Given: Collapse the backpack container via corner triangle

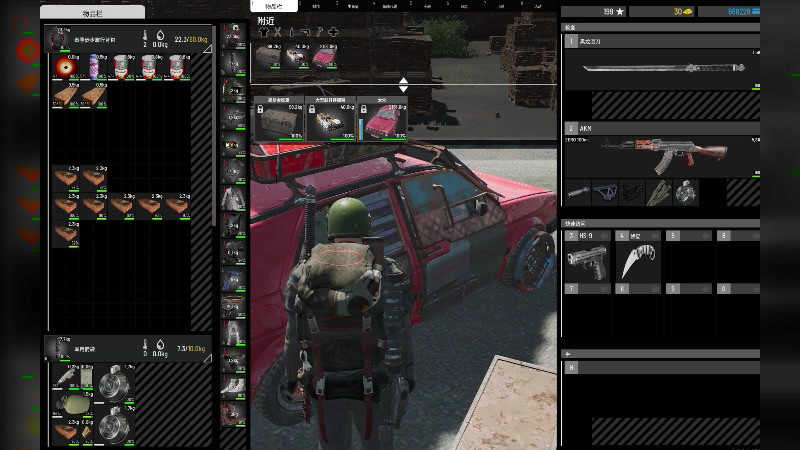Looking at the screenshot, I should pos(207,48).
